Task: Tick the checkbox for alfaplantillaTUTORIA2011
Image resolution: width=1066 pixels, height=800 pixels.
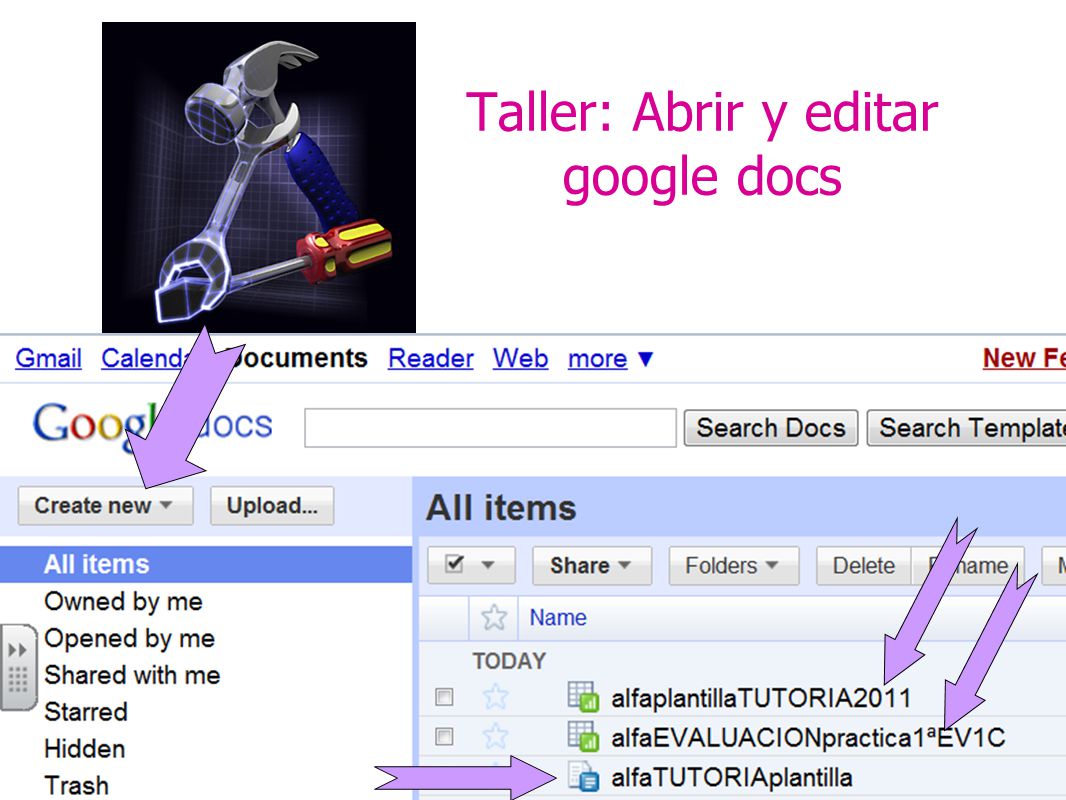Action: [444, 697]
